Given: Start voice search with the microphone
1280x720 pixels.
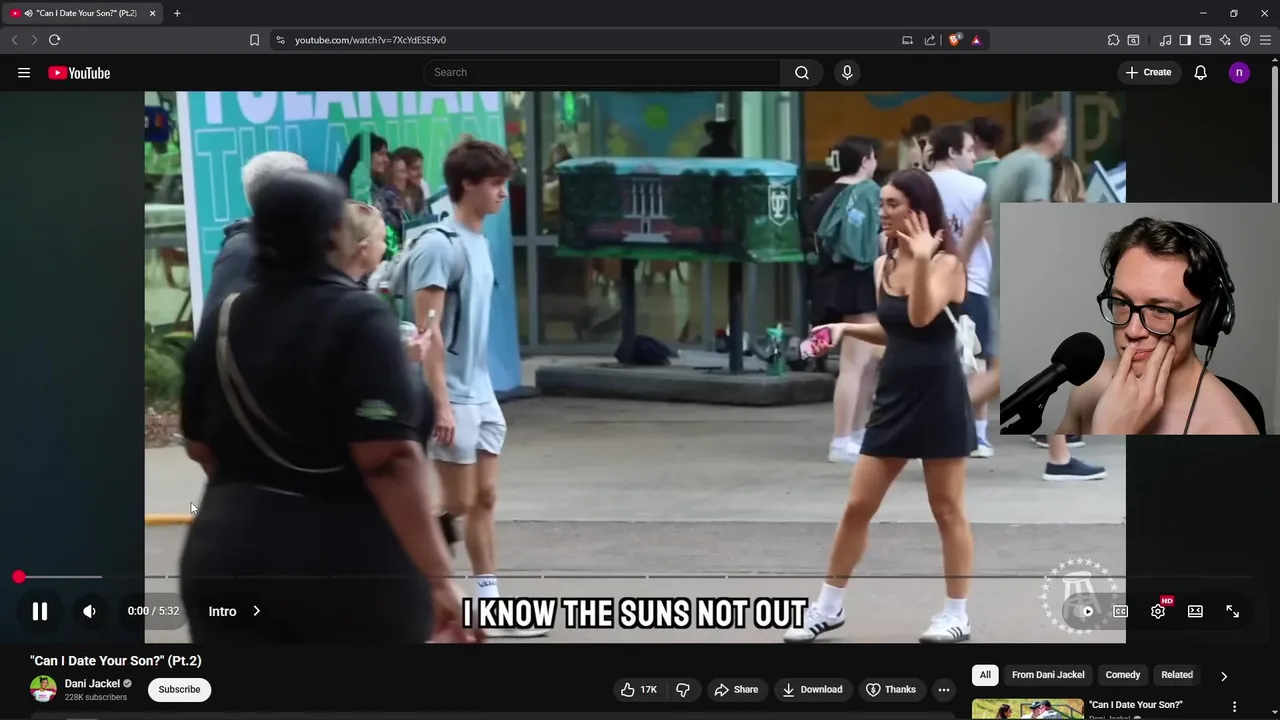Looking at the screenshot, I should (x=847, y=73).
